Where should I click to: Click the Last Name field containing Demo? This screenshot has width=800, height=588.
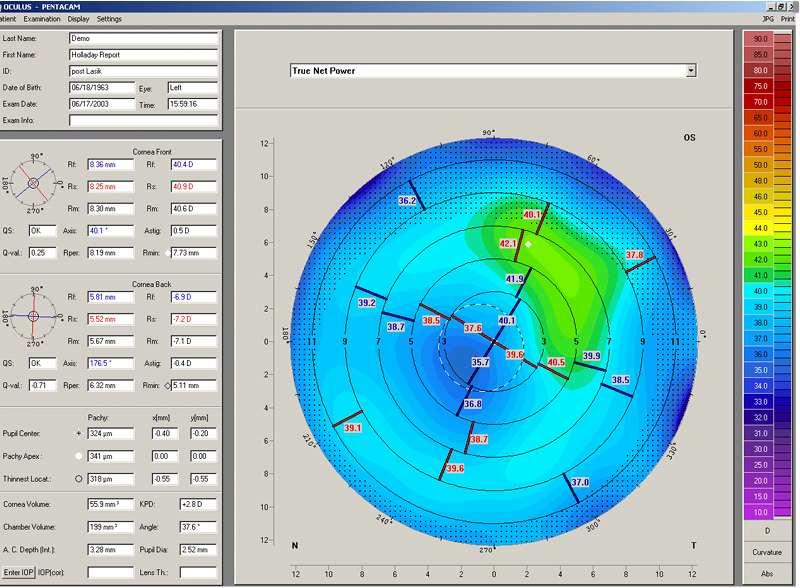coord(143,38)
